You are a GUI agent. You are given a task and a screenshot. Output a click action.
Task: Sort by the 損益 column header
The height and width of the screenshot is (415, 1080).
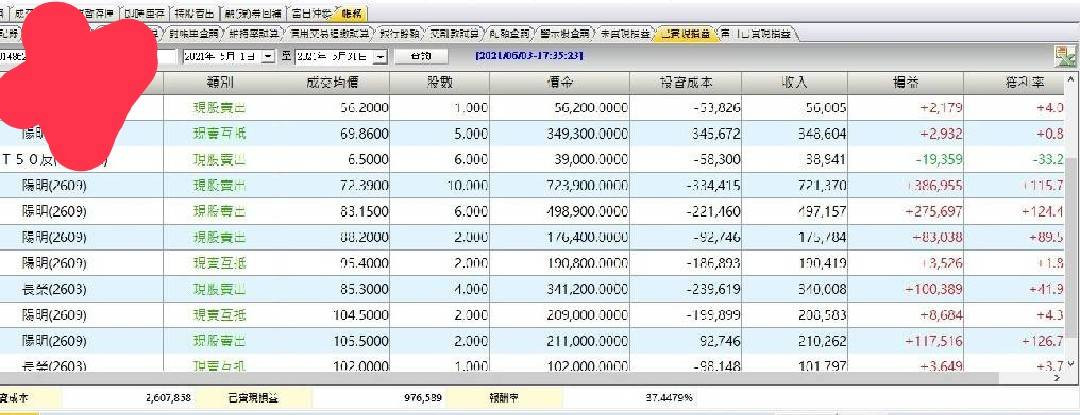tap(905, 83)
